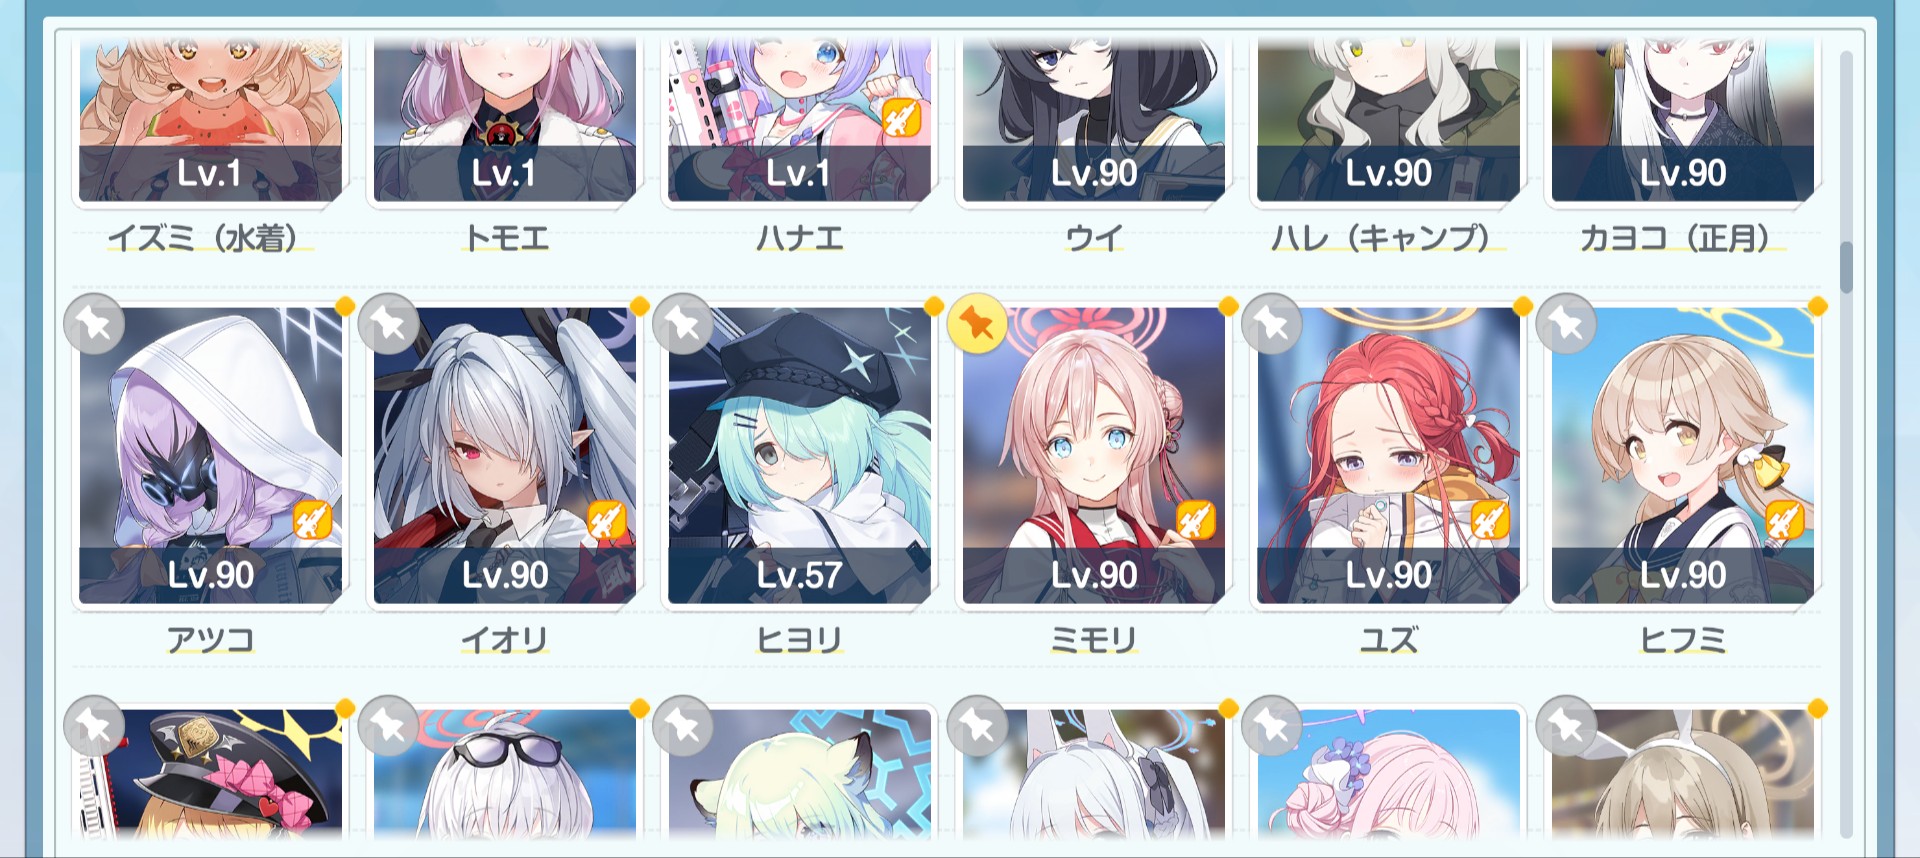Open ヒヨリ's Lv.57 character card
Image resolution: width=1920 pixels, height=858 pixels.
point(799,455)
